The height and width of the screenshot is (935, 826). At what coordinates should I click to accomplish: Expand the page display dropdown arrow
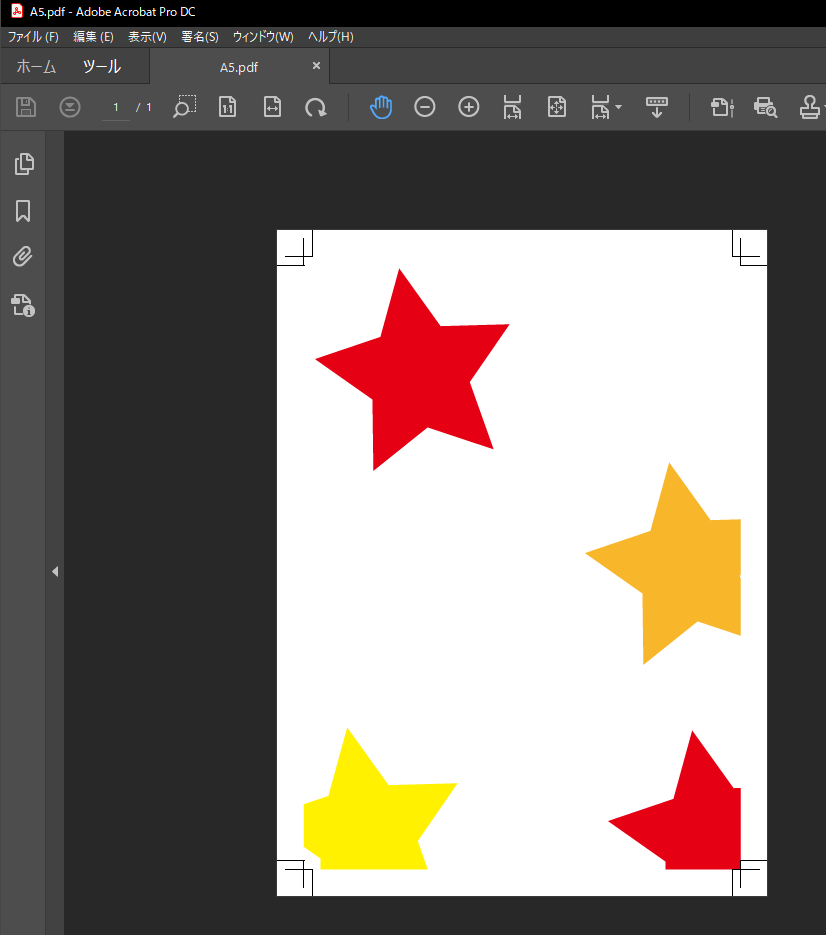[x=619, y=107]
